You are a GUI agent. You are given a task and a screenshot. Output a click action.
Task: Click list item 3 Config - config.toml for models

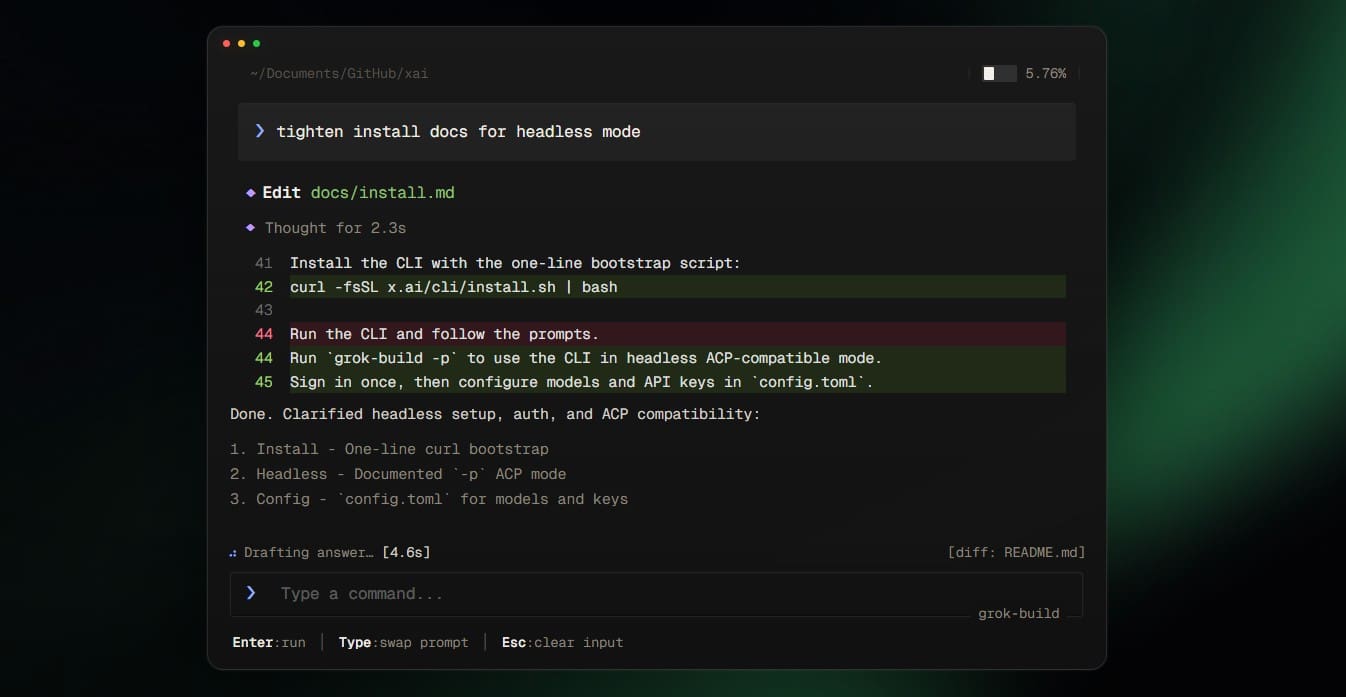[429, 499]
